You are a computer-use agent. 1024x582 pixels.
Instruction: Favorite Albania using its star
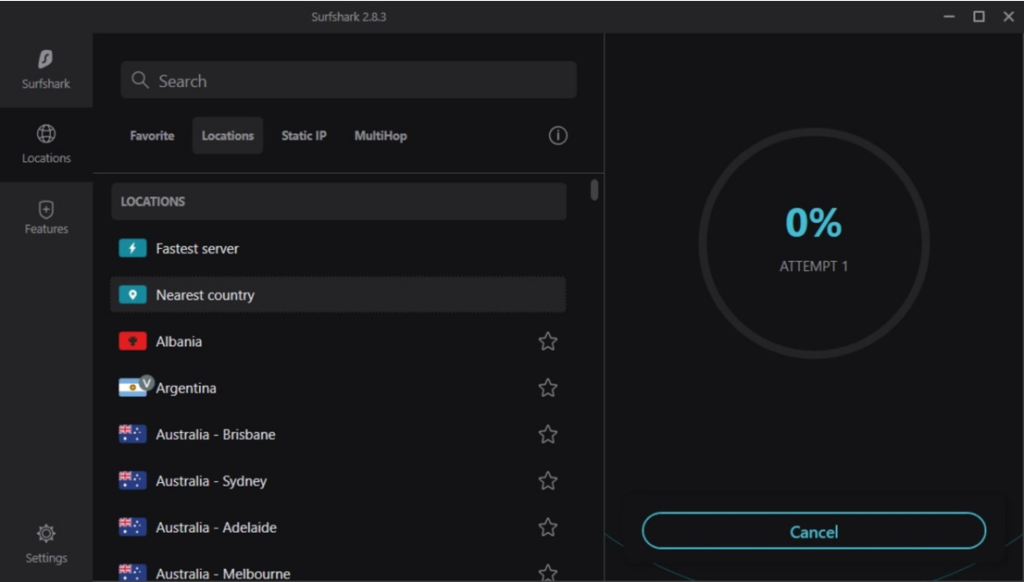(547, 341)
